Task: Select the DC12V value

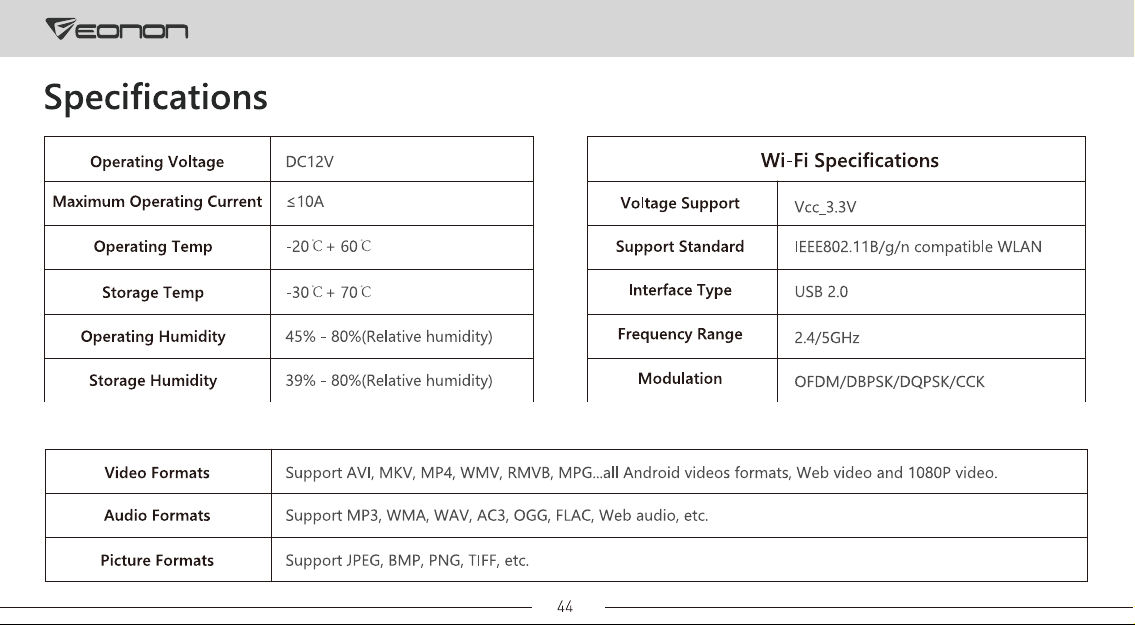Action: click(x=310, y=162)
